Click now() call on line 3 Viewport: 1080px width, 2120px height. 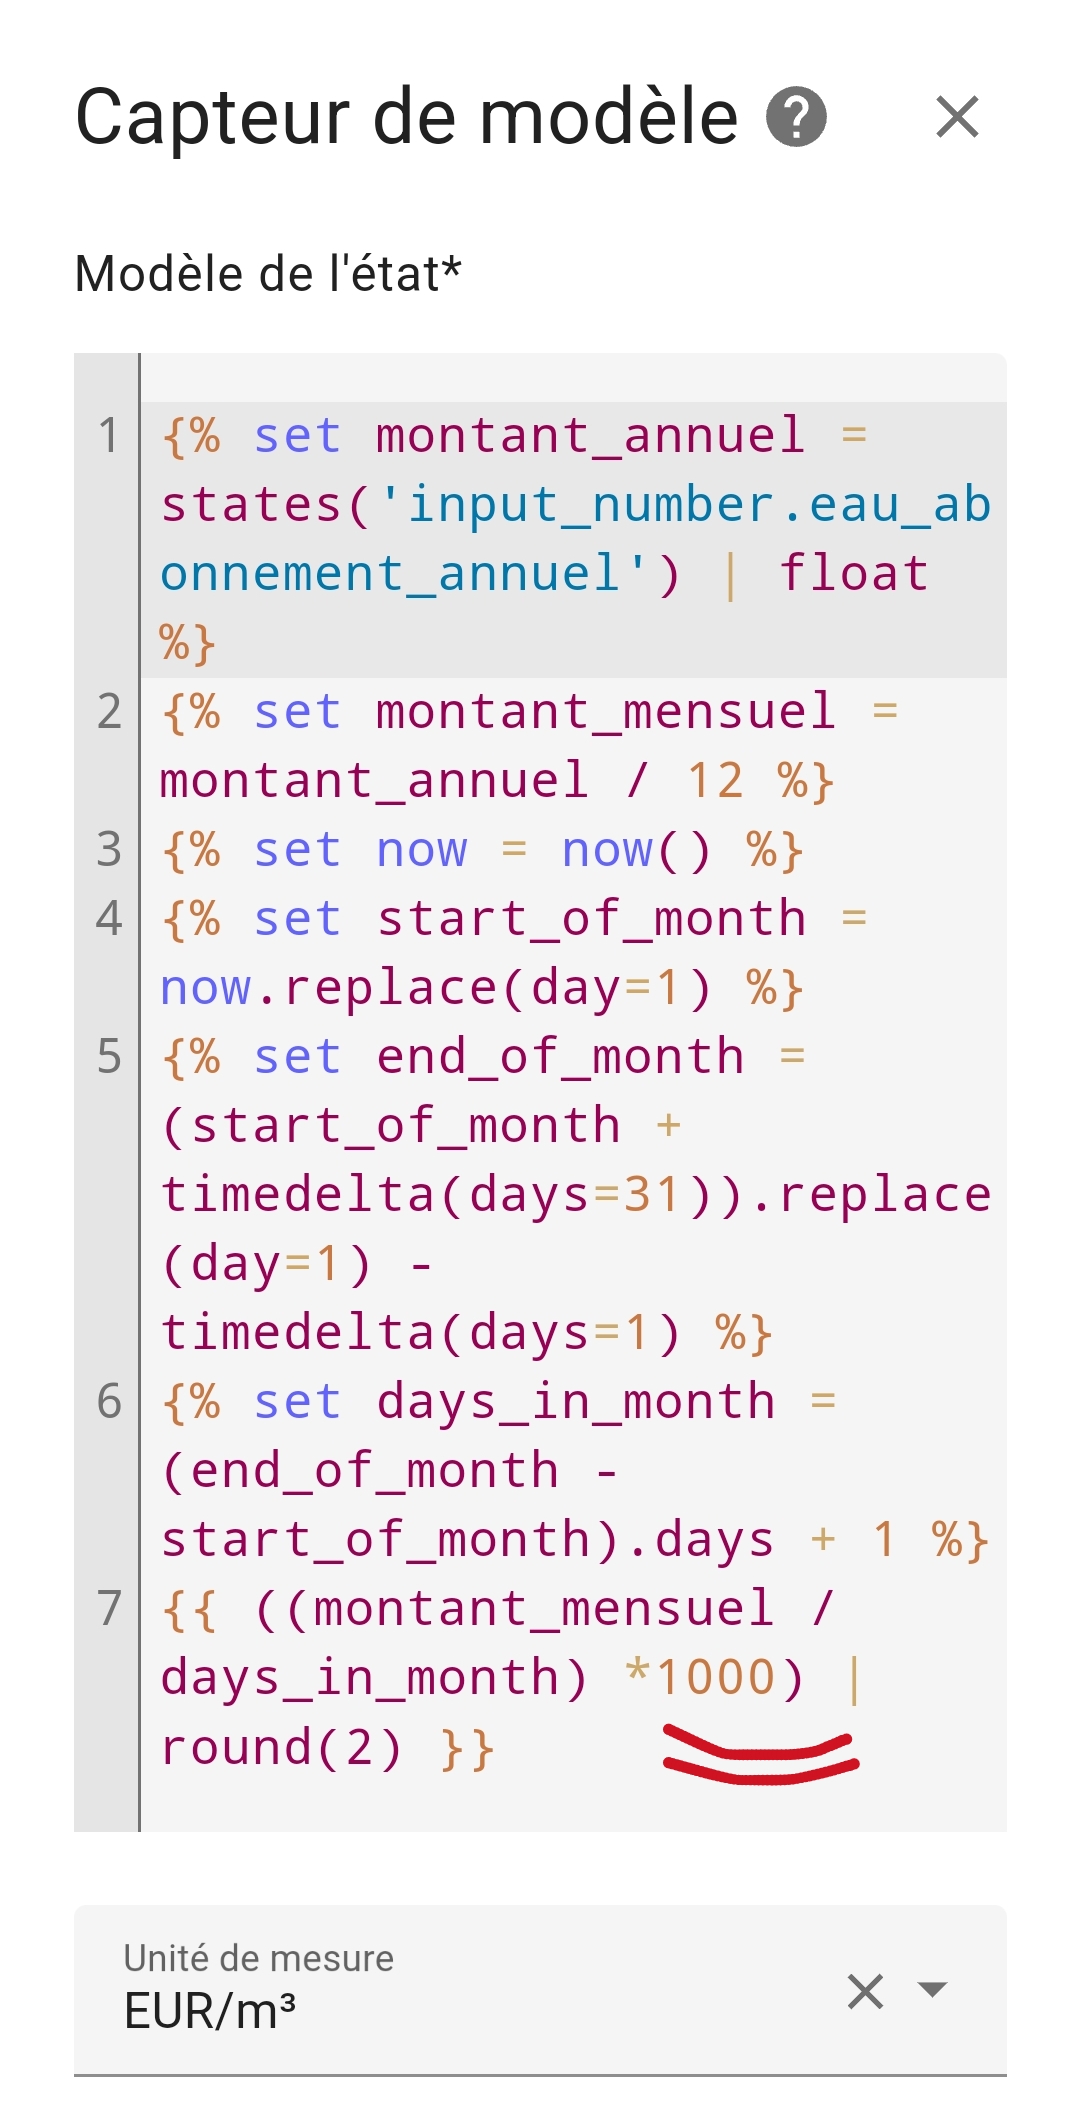(x=636, y=850)
